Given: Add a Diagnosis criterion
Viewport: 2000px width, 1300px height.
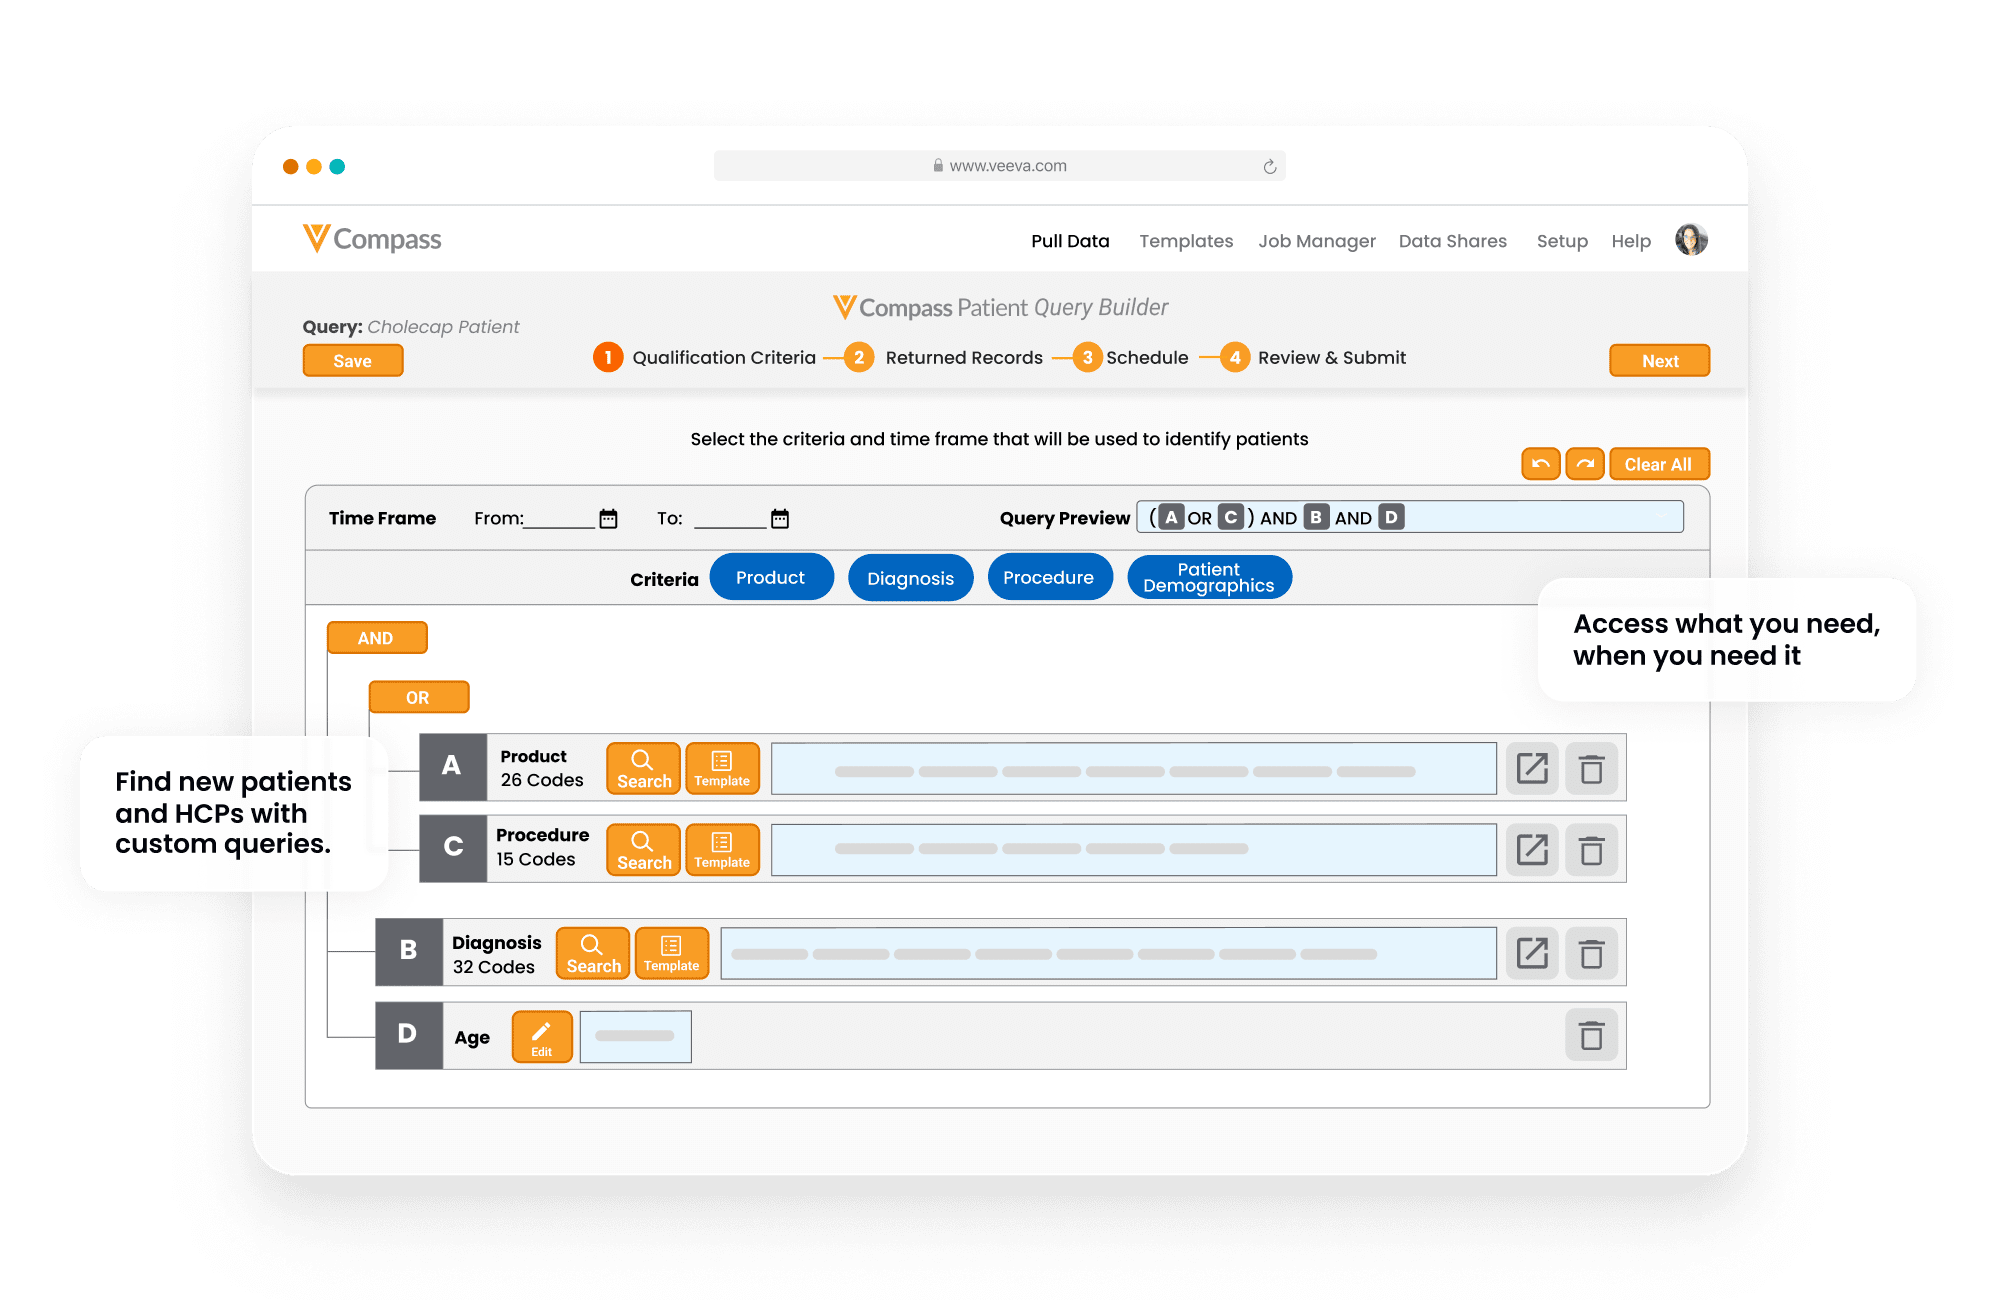Looking at the screenshot, I should (910, 577).
